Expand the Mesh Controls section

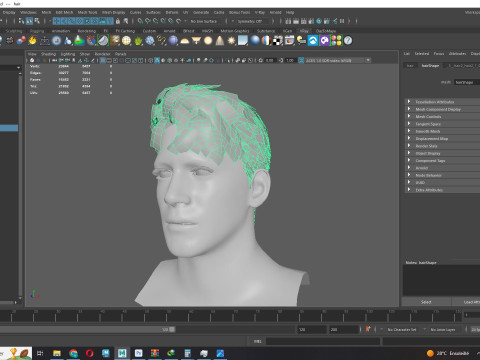click(442, 116)
